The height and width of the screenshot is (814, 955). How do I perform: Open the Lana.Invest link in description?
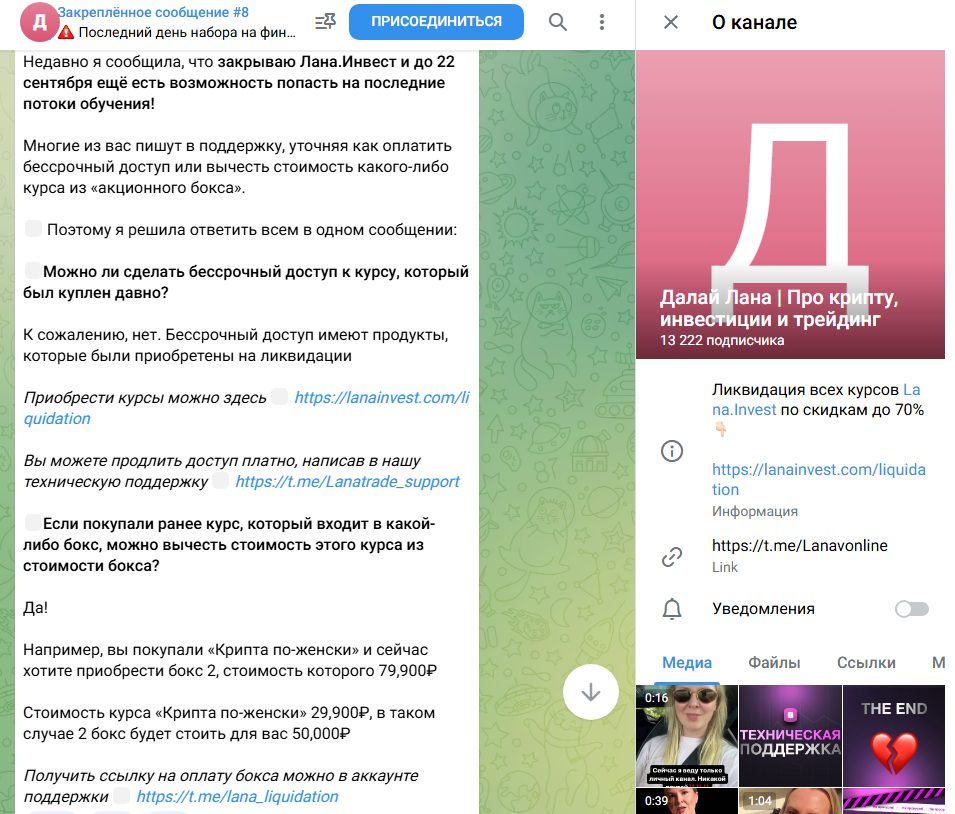tap(816, 400)
